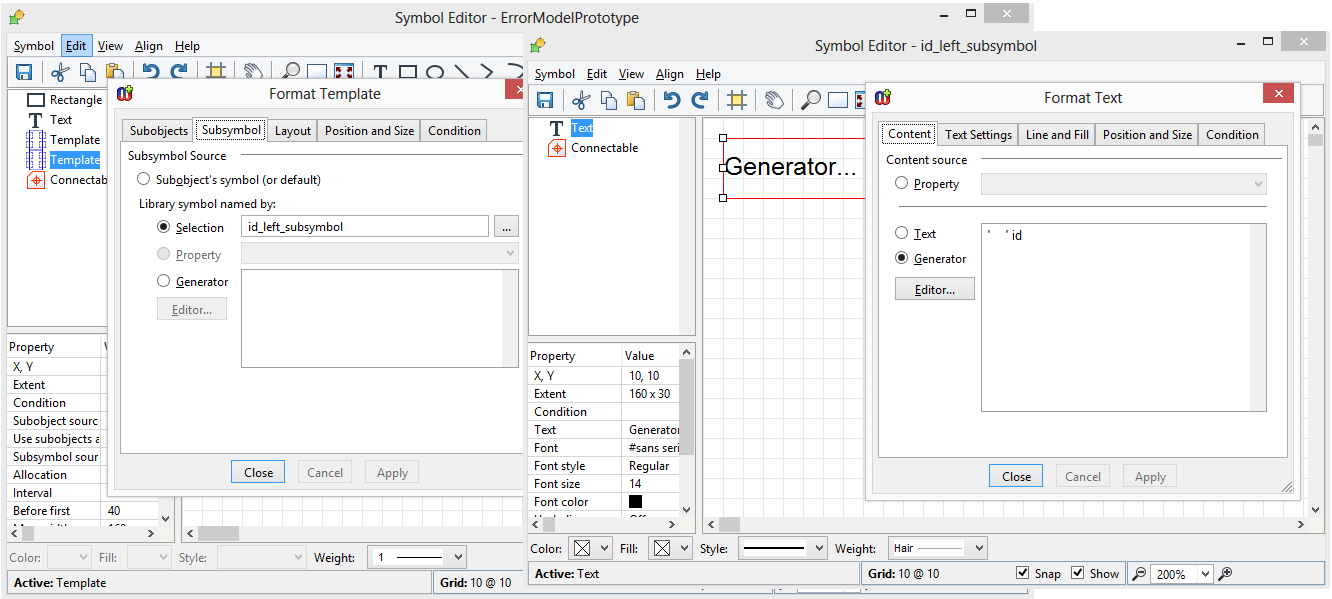The image size is (1332, 599).
Task: Open the 200% zoom level dropdown
Action: point(1204,574)
